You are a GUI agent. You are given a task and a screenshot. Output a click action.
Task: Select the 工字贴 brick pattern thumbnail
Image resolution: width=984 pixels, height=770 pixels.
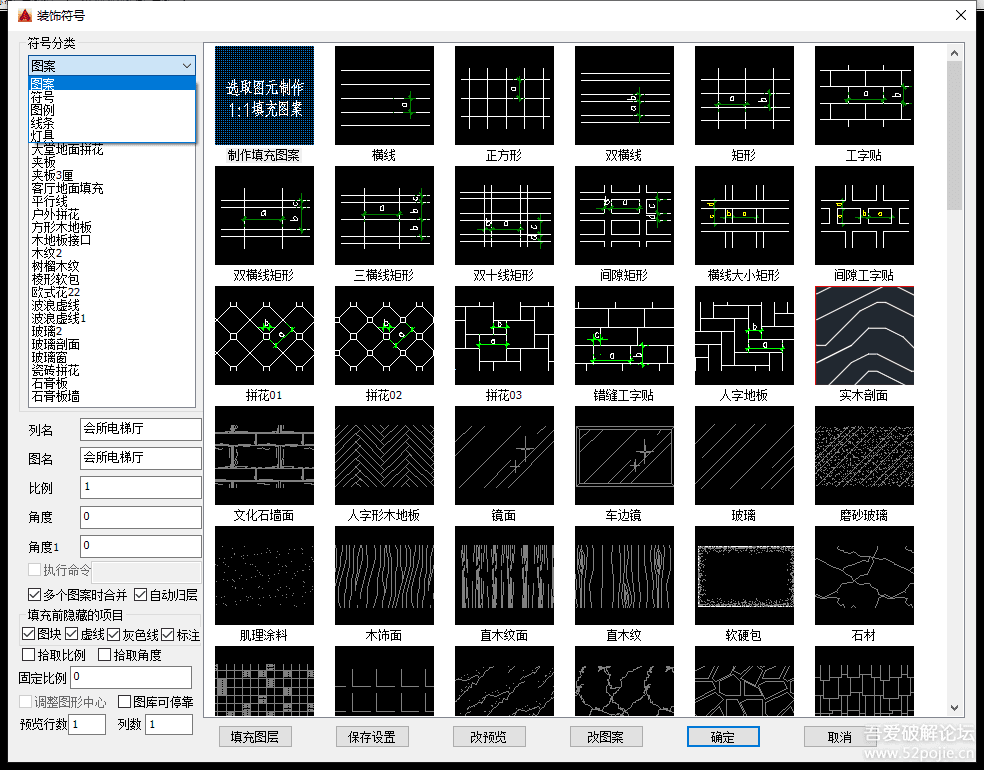pos(864,95)
